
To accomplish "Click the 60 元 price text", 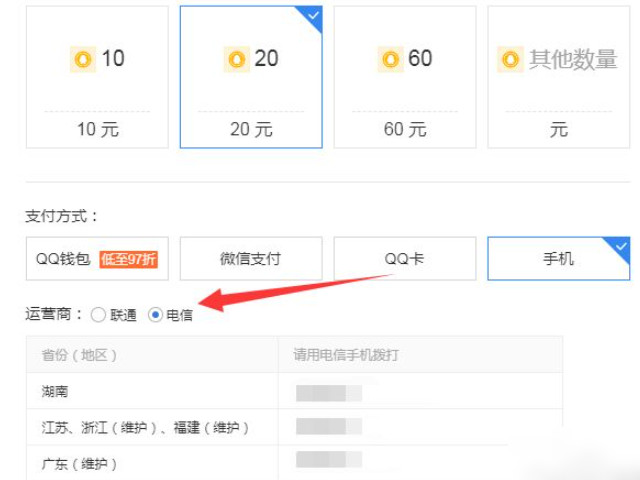I will point(405,129).
